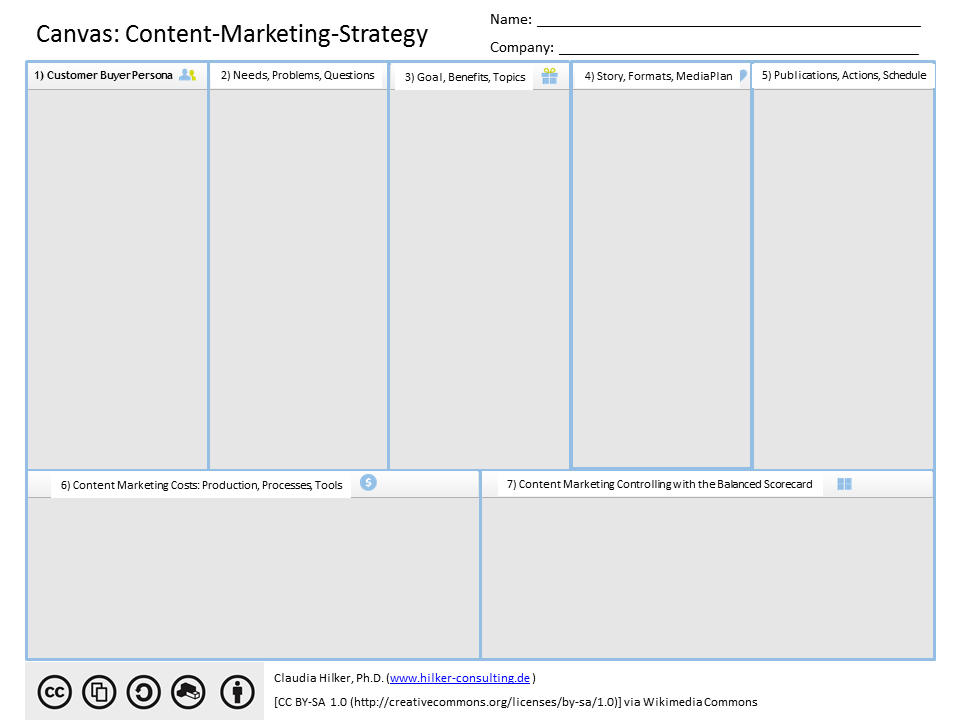This screenshot has height=720, width=960.
Task: Select the '5) Publications, Actions, Schedule' heading
Action: tap(844, 75)
